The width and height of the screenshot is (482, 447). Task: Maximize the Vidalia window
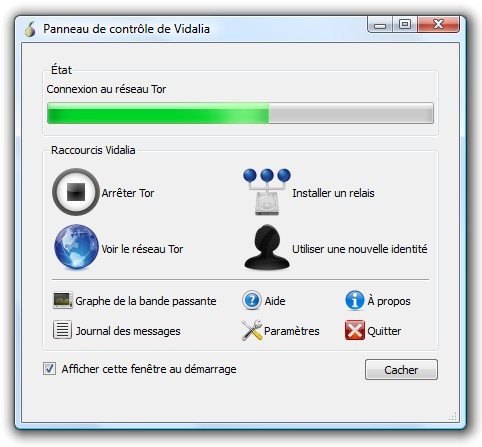tap(405, 25)
